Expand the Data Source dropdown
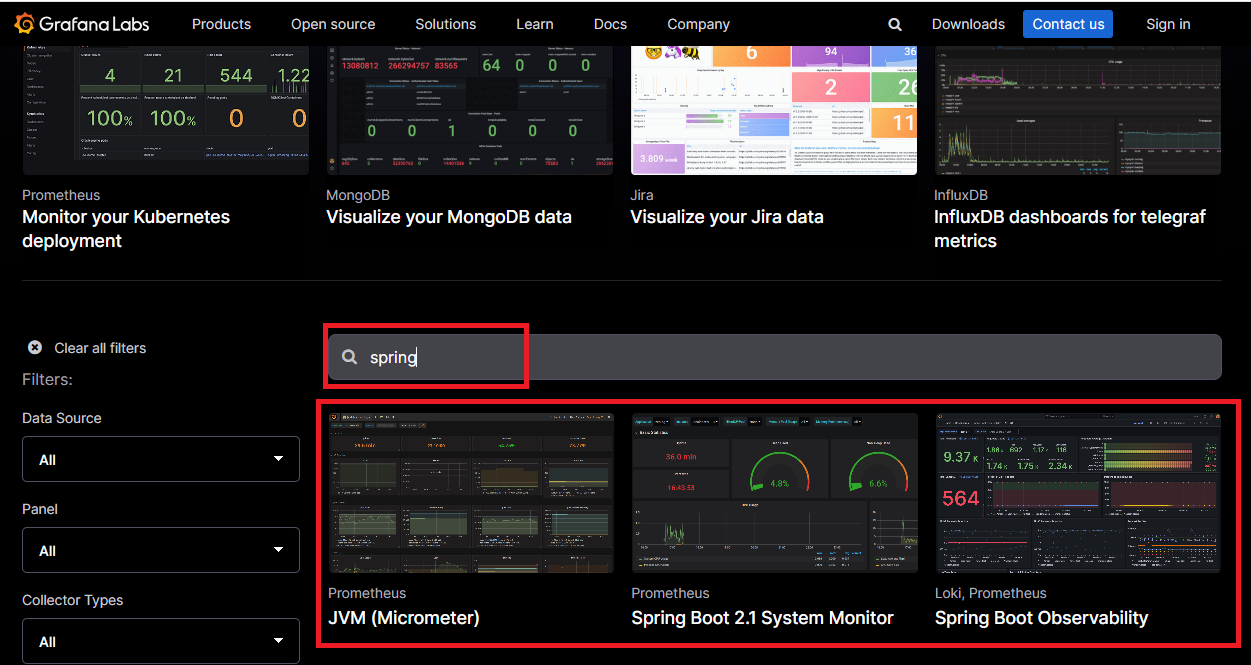Viewport: 1251px width, 665px height. pyautogui.click(x=161, y=459)
